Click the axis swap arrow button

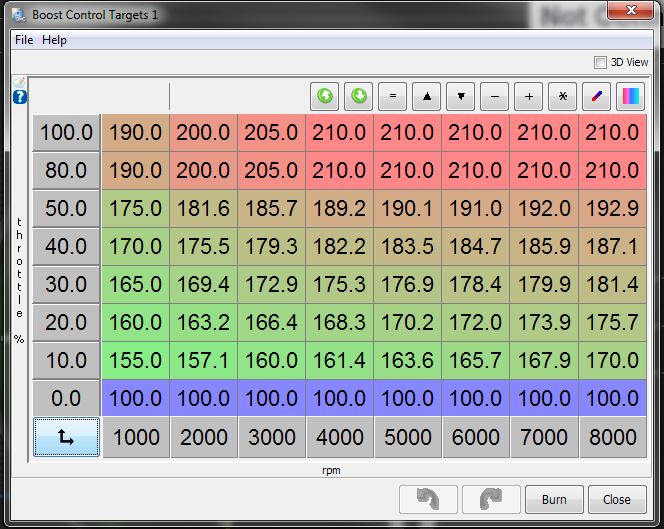pyautogui.click(x=66, y=437)
